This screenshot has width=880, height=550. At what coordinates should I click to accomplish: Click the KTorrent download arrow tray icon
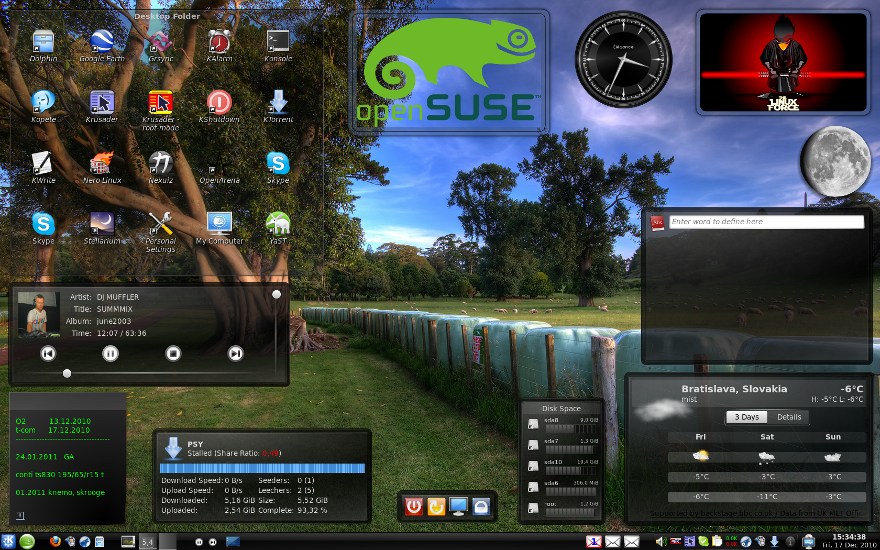[774, 542]
